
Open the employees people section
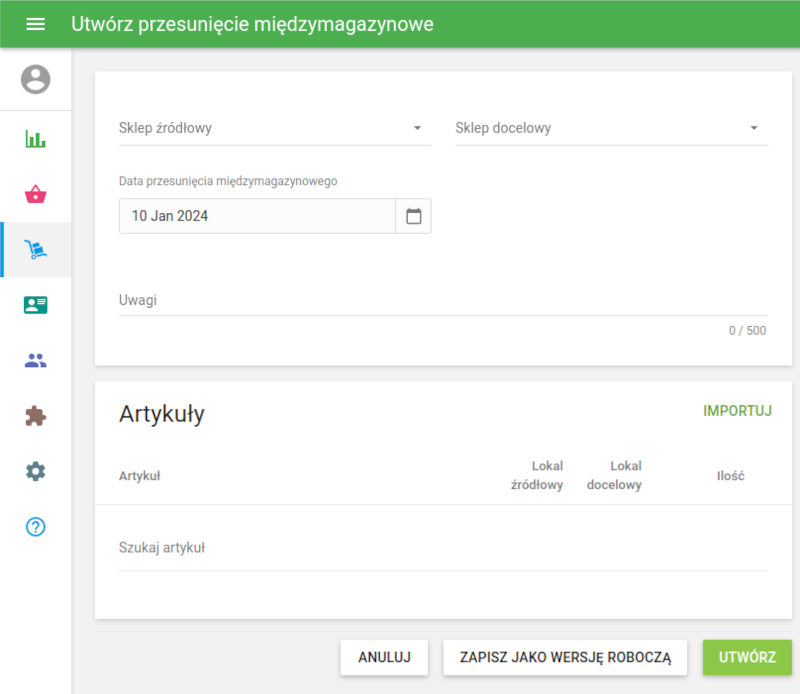point(36,360)
